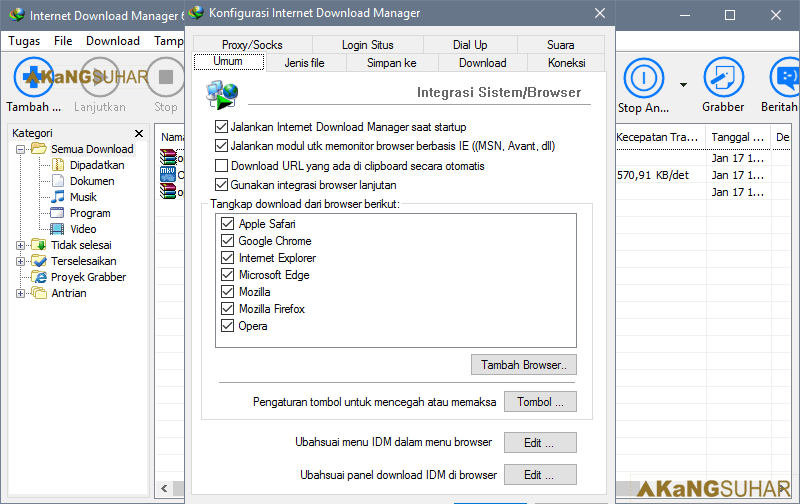
Task: Click the IDM title bar icon in main window
Action: tap(17, 15)
